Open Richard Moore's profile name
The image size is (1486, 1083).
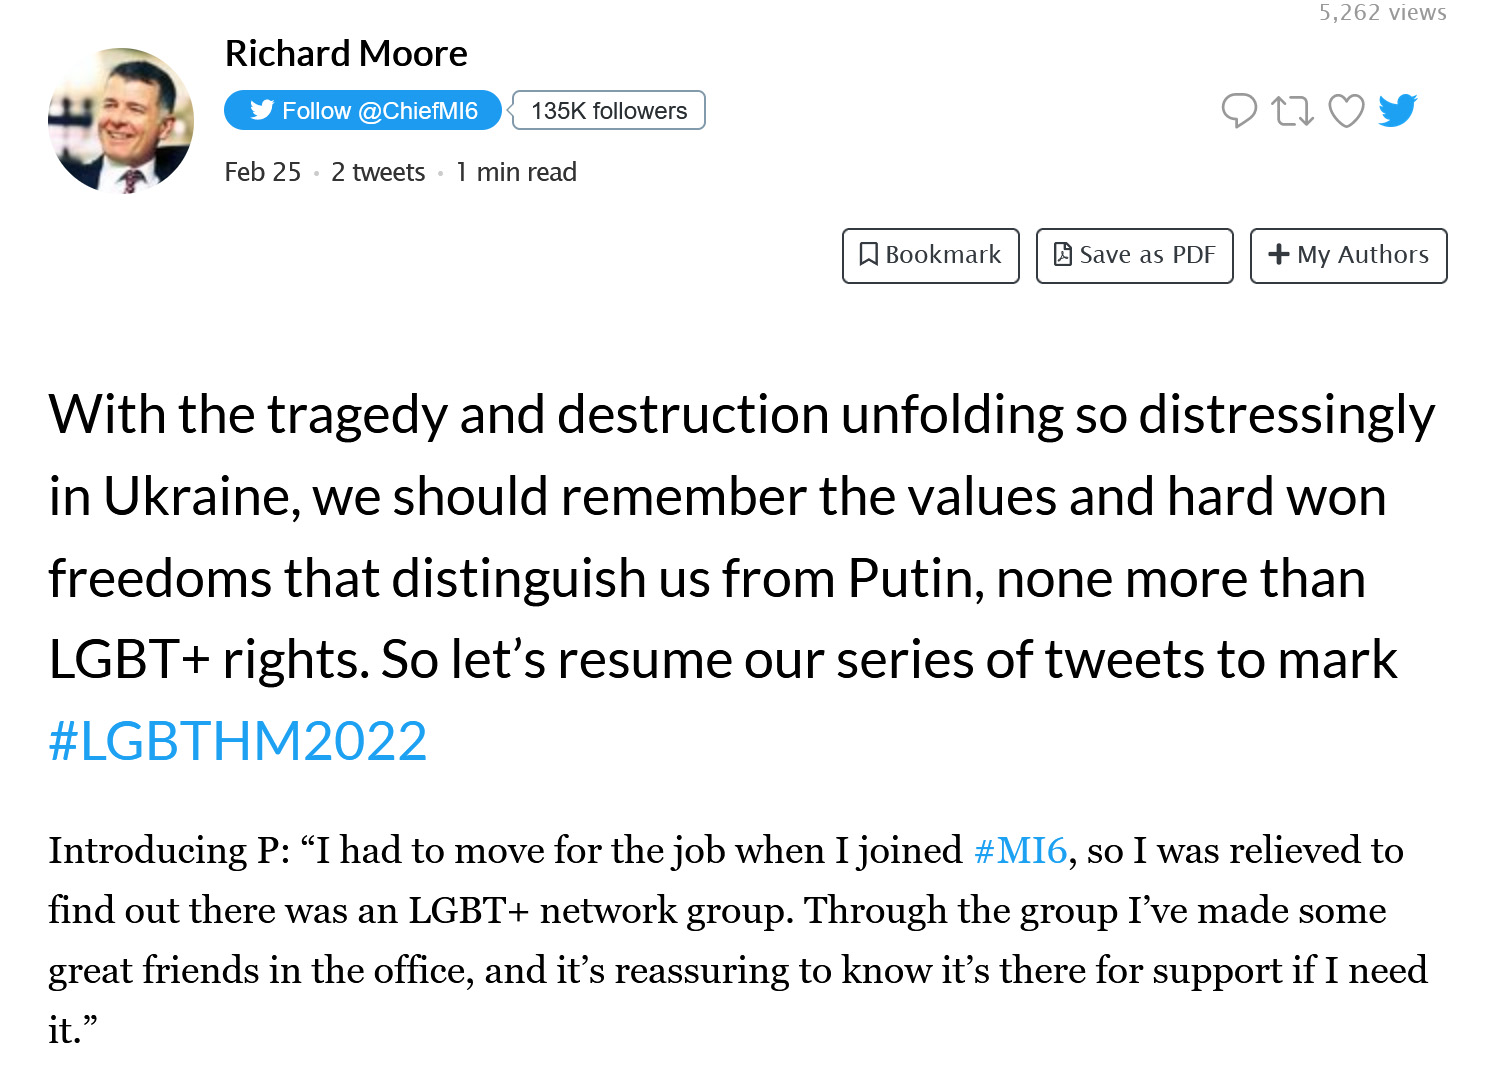click(x=346, y=53)
